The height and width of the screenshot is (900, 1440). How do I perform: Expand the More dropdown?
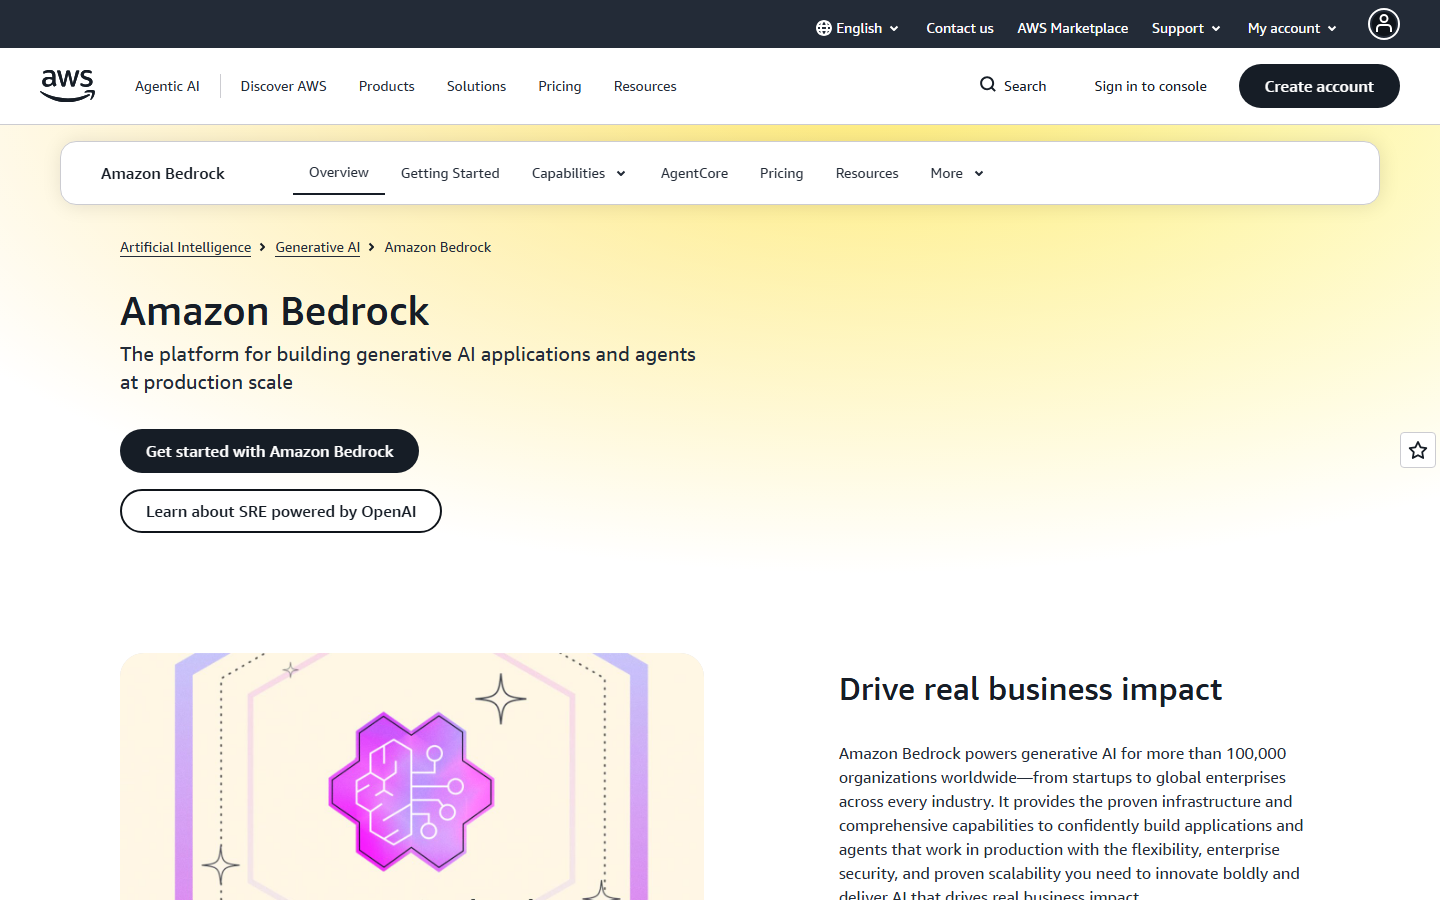[955, 173]
